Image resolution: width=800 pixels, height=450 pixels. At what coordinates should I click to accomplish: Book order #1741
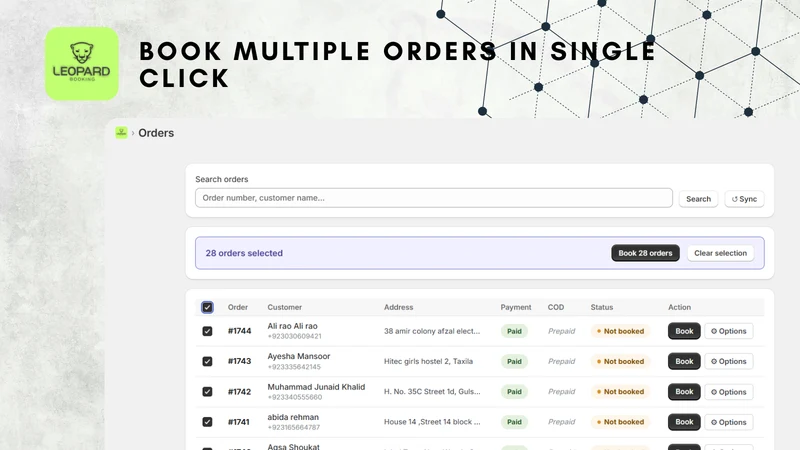coord(684,422)
